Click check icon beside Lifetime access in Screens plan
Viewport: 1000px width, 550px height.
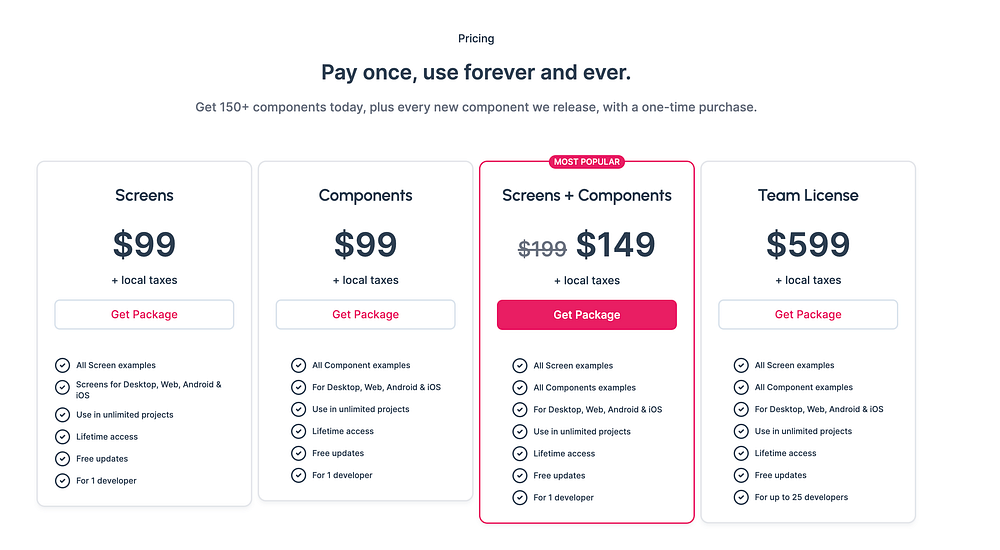pos(63,437)
